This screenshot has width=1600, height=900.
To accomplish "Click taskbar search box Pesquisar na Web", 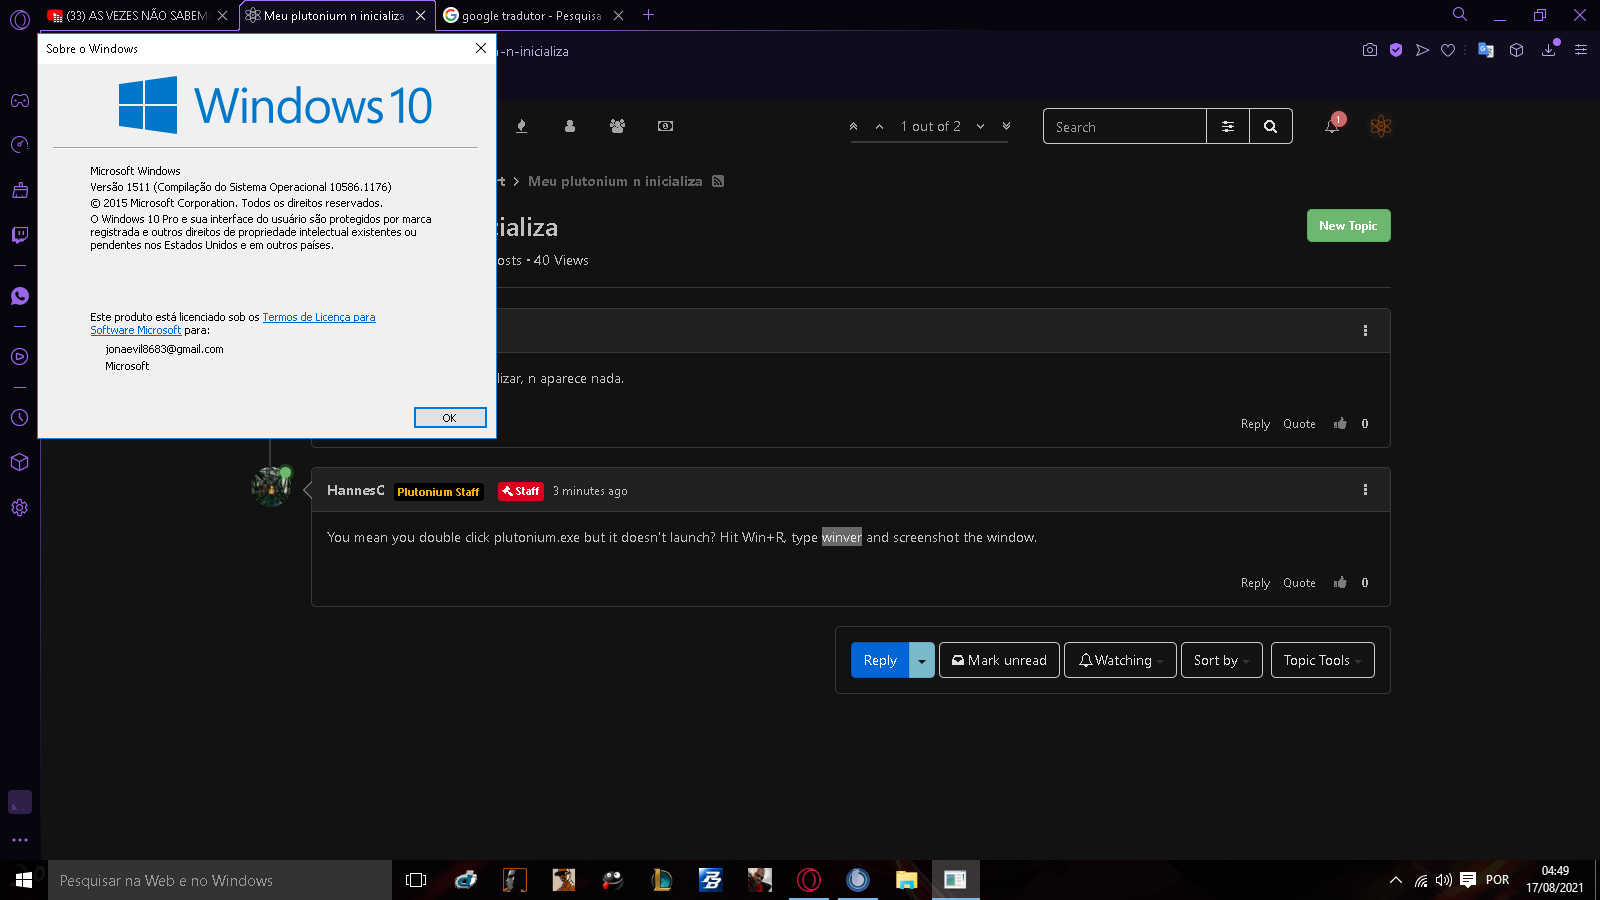I will [220, 880].
